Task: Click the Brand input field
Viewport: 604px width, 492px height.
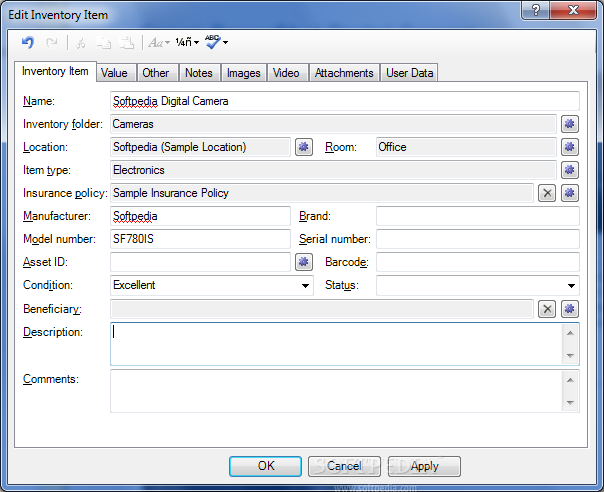Action: click(x=478, y=216)
